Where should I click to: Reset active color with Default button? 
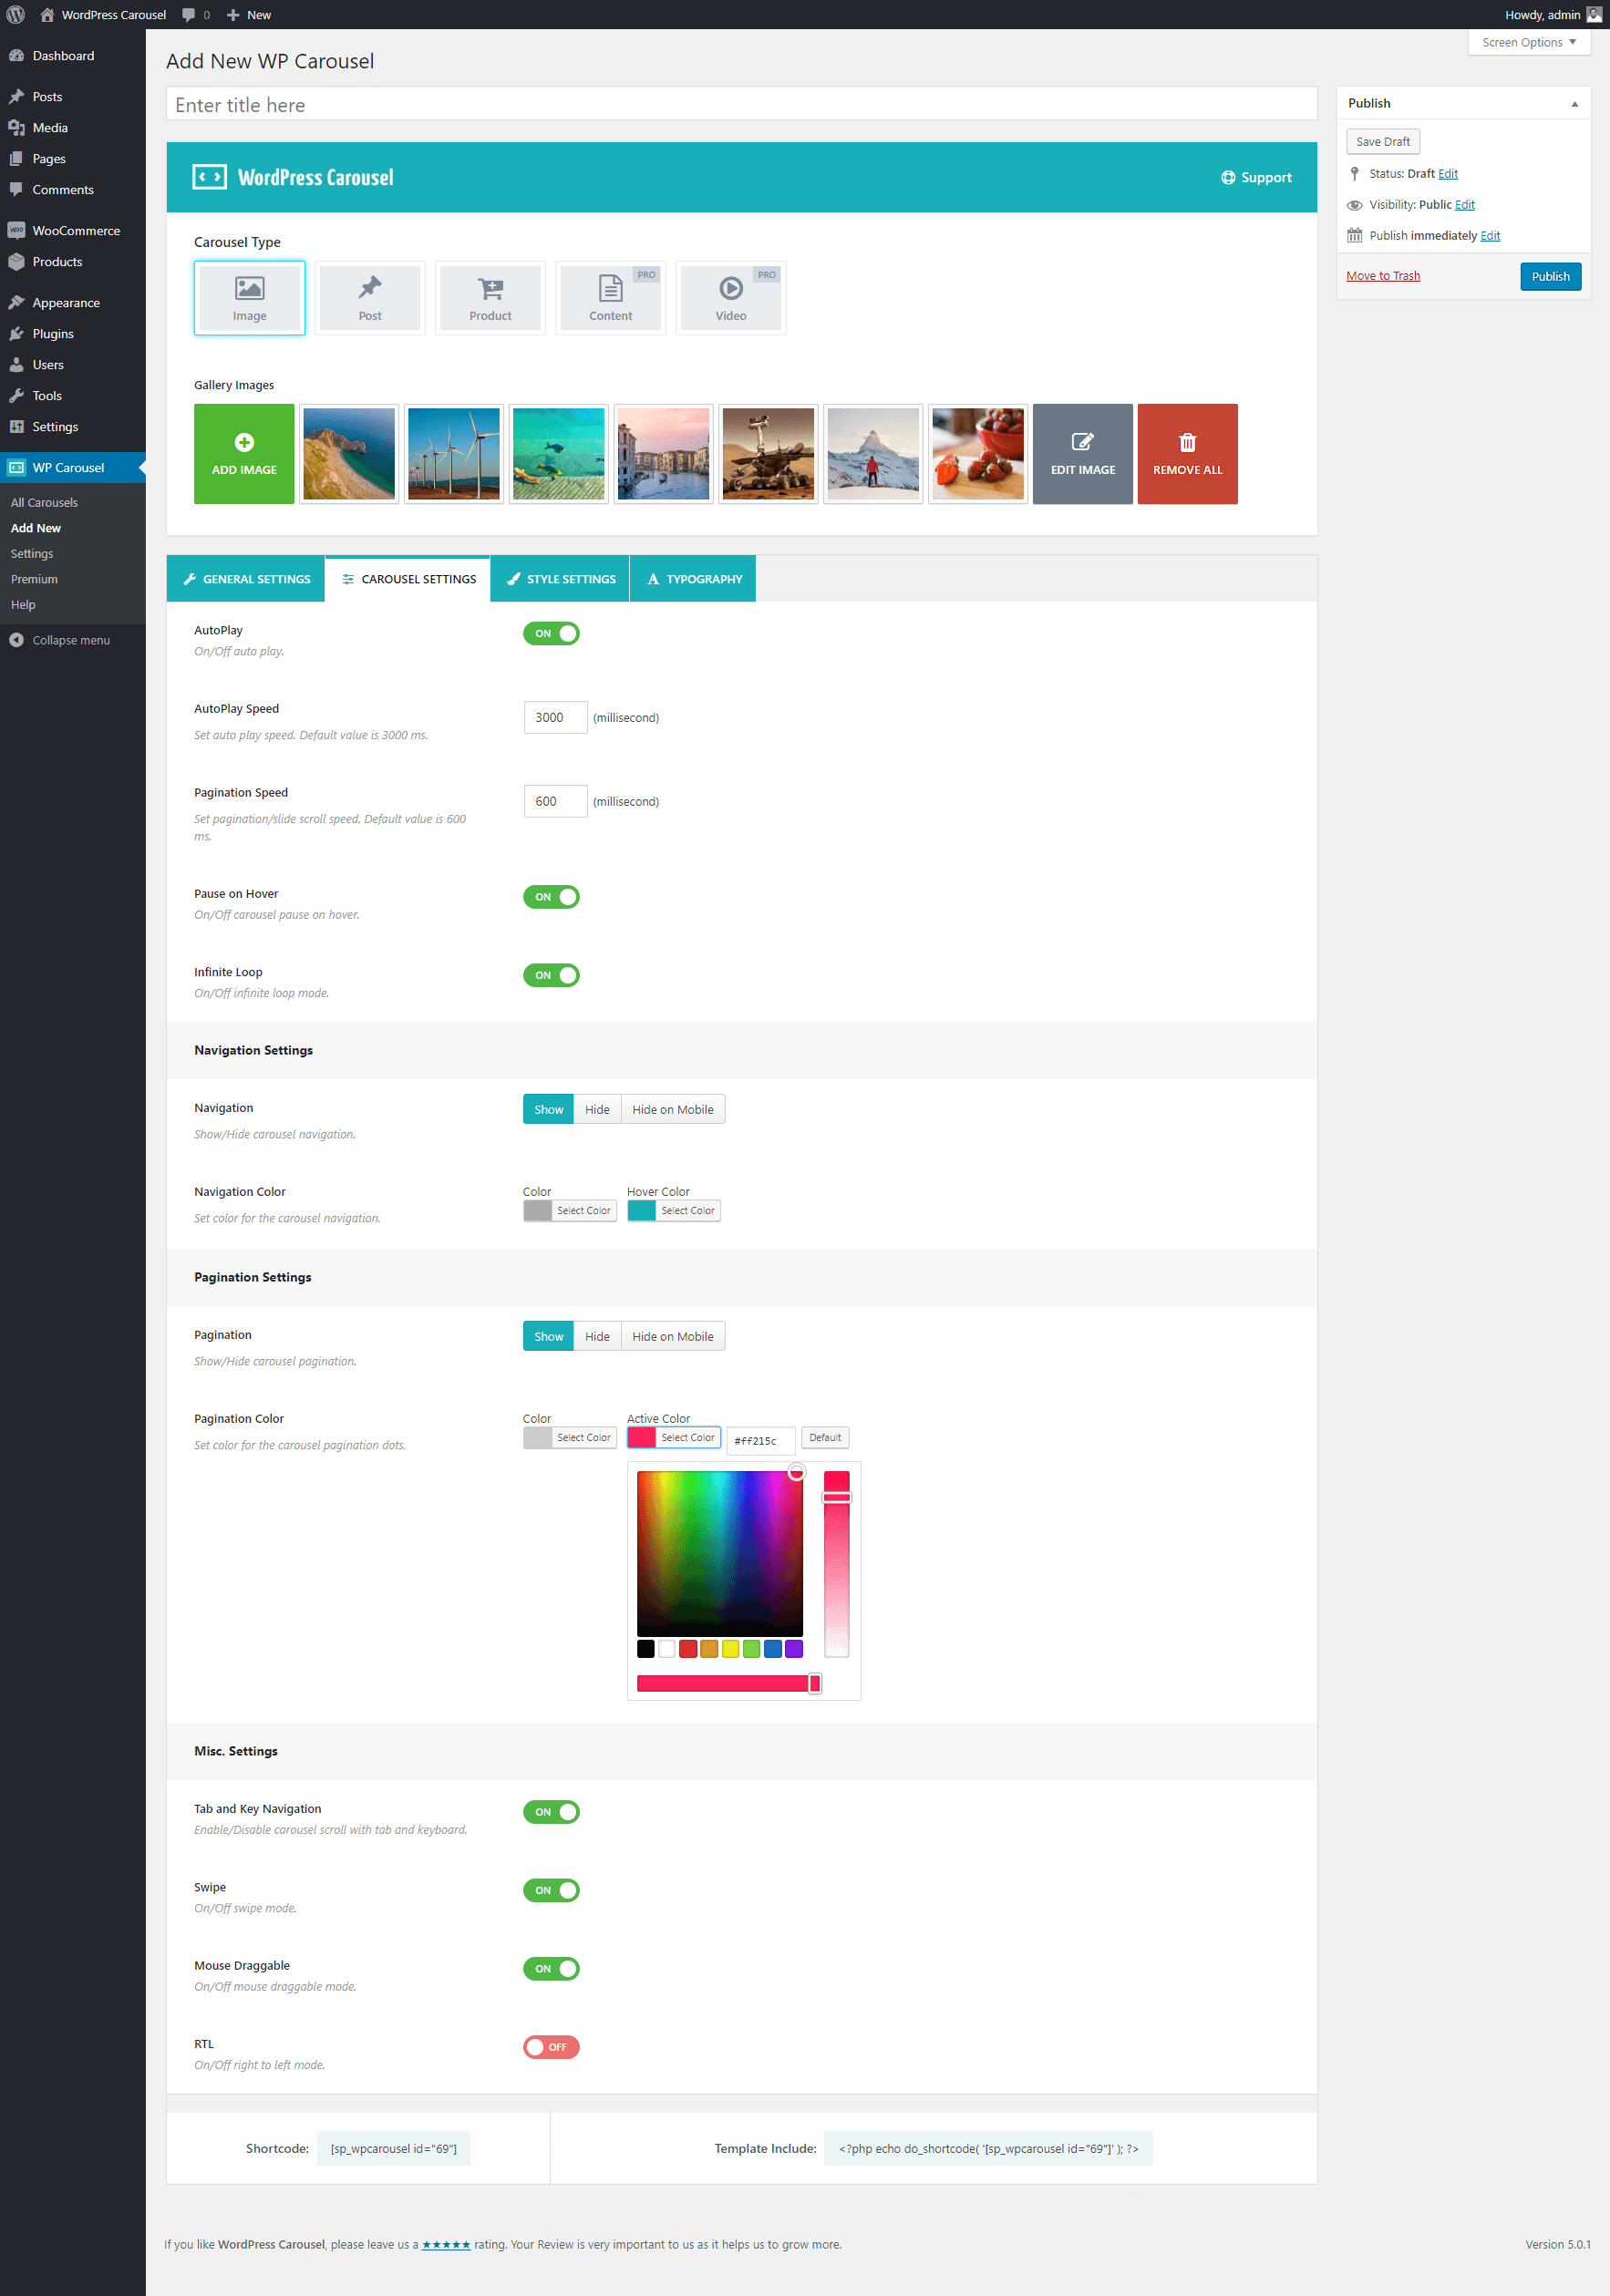825,1438
